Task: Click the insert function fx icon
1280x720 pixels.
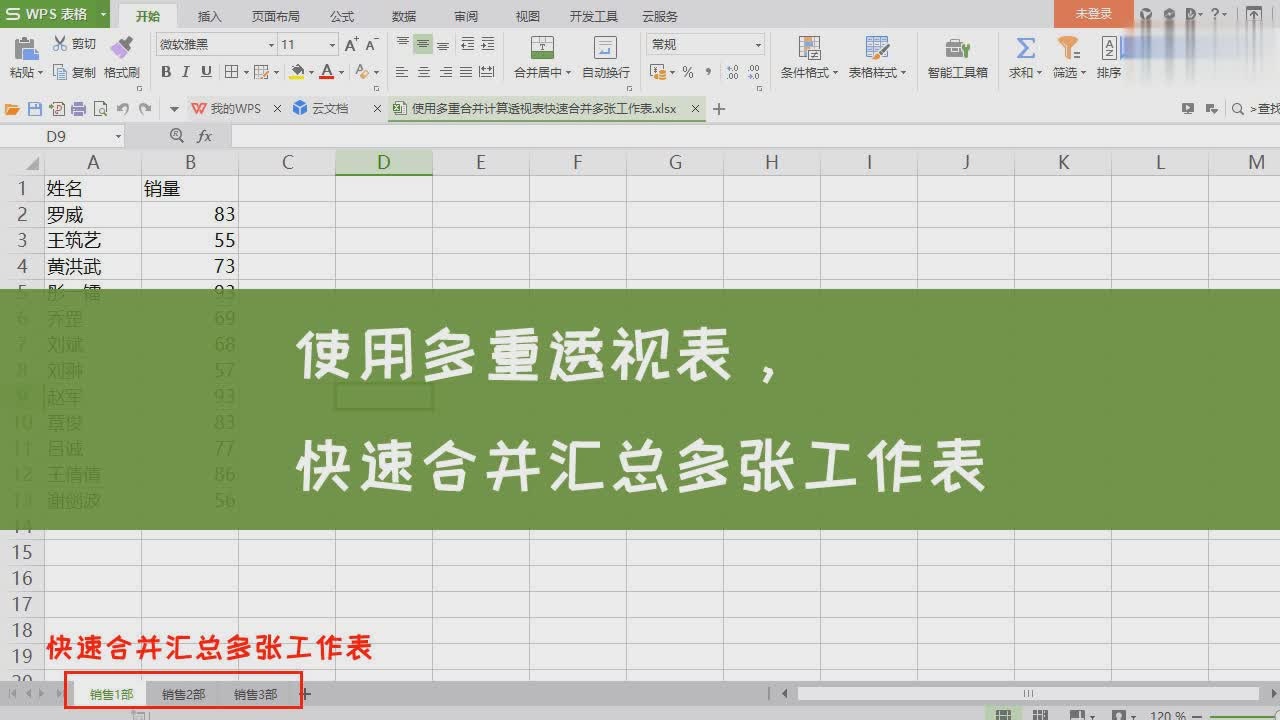Action: (x=204, y=136)
